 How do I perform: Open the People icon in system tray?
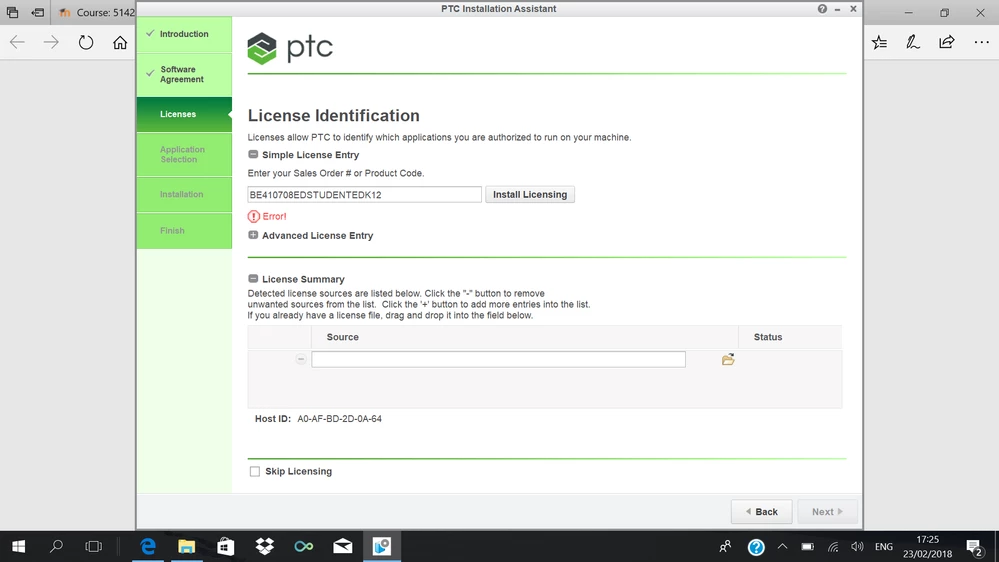tap(725, 546)
